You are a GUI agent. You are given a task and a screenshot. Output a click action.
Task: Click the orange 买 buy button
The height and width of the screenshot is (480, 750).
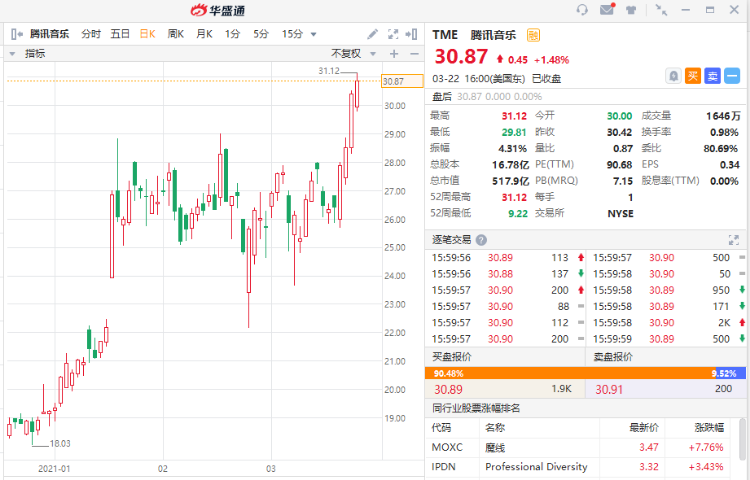tap(693, 76)
